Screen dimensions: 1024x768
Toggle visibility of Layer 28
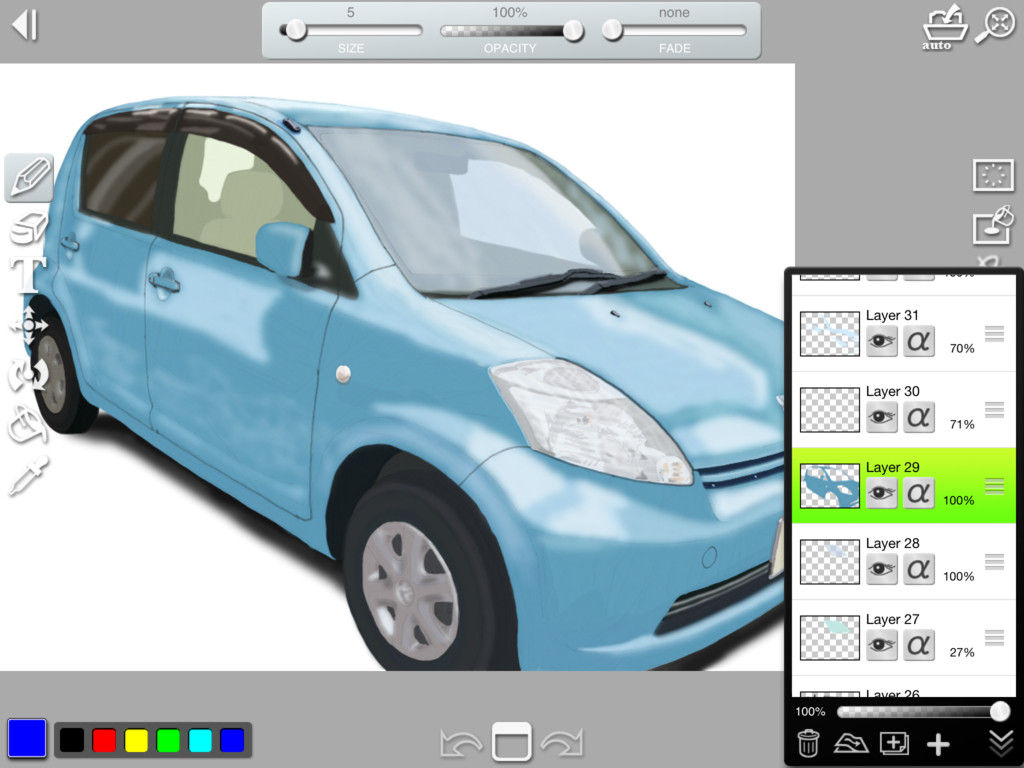[x=882, y=568]
